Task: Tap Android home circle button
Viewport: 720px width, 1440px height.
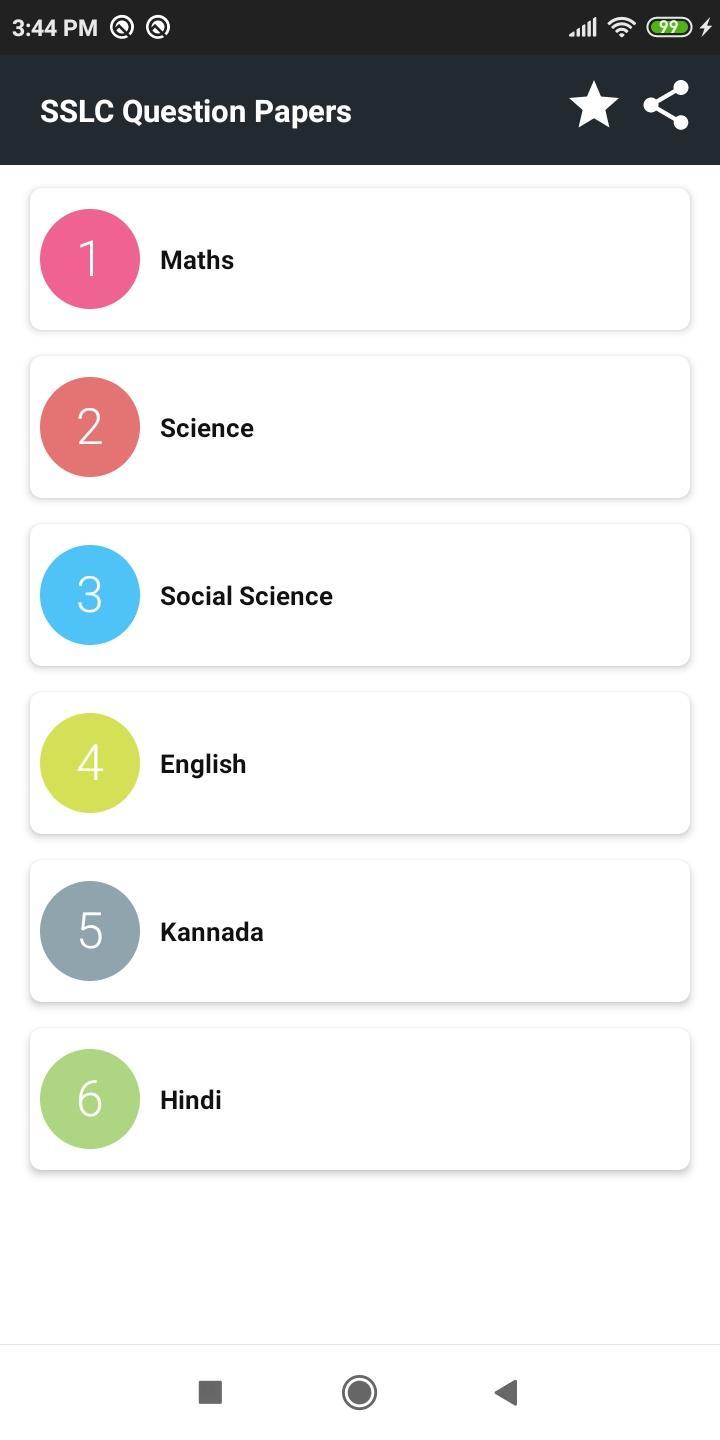Action: 359,1392
